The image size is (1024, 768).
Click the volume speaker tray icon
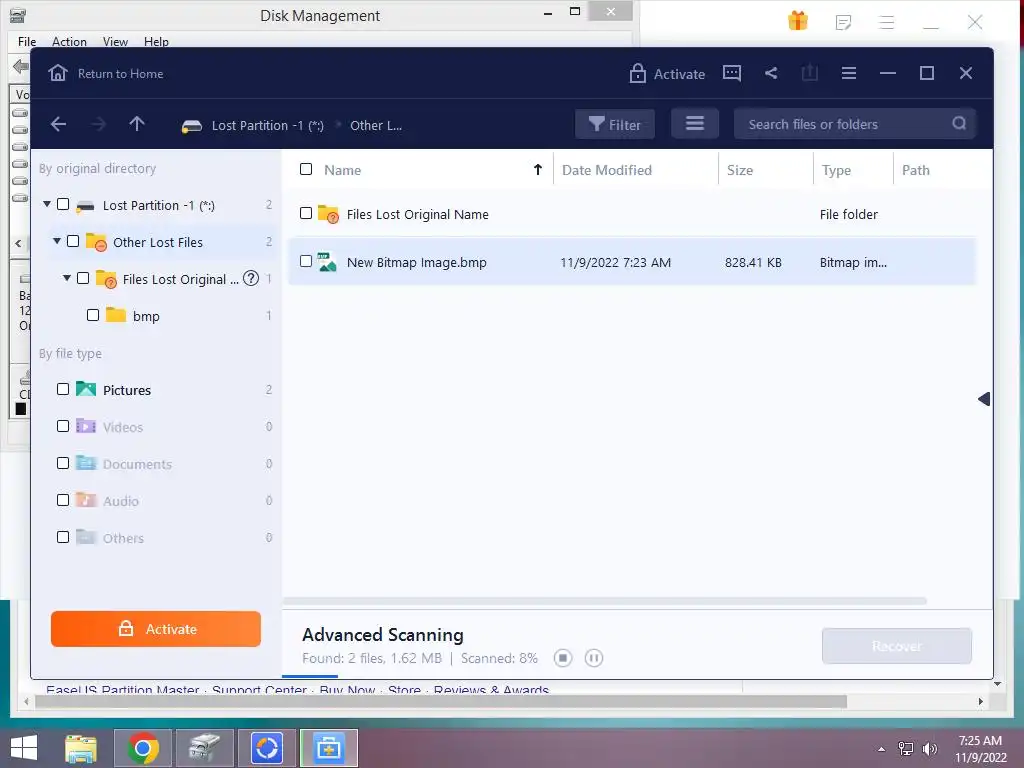pos(930,749)
